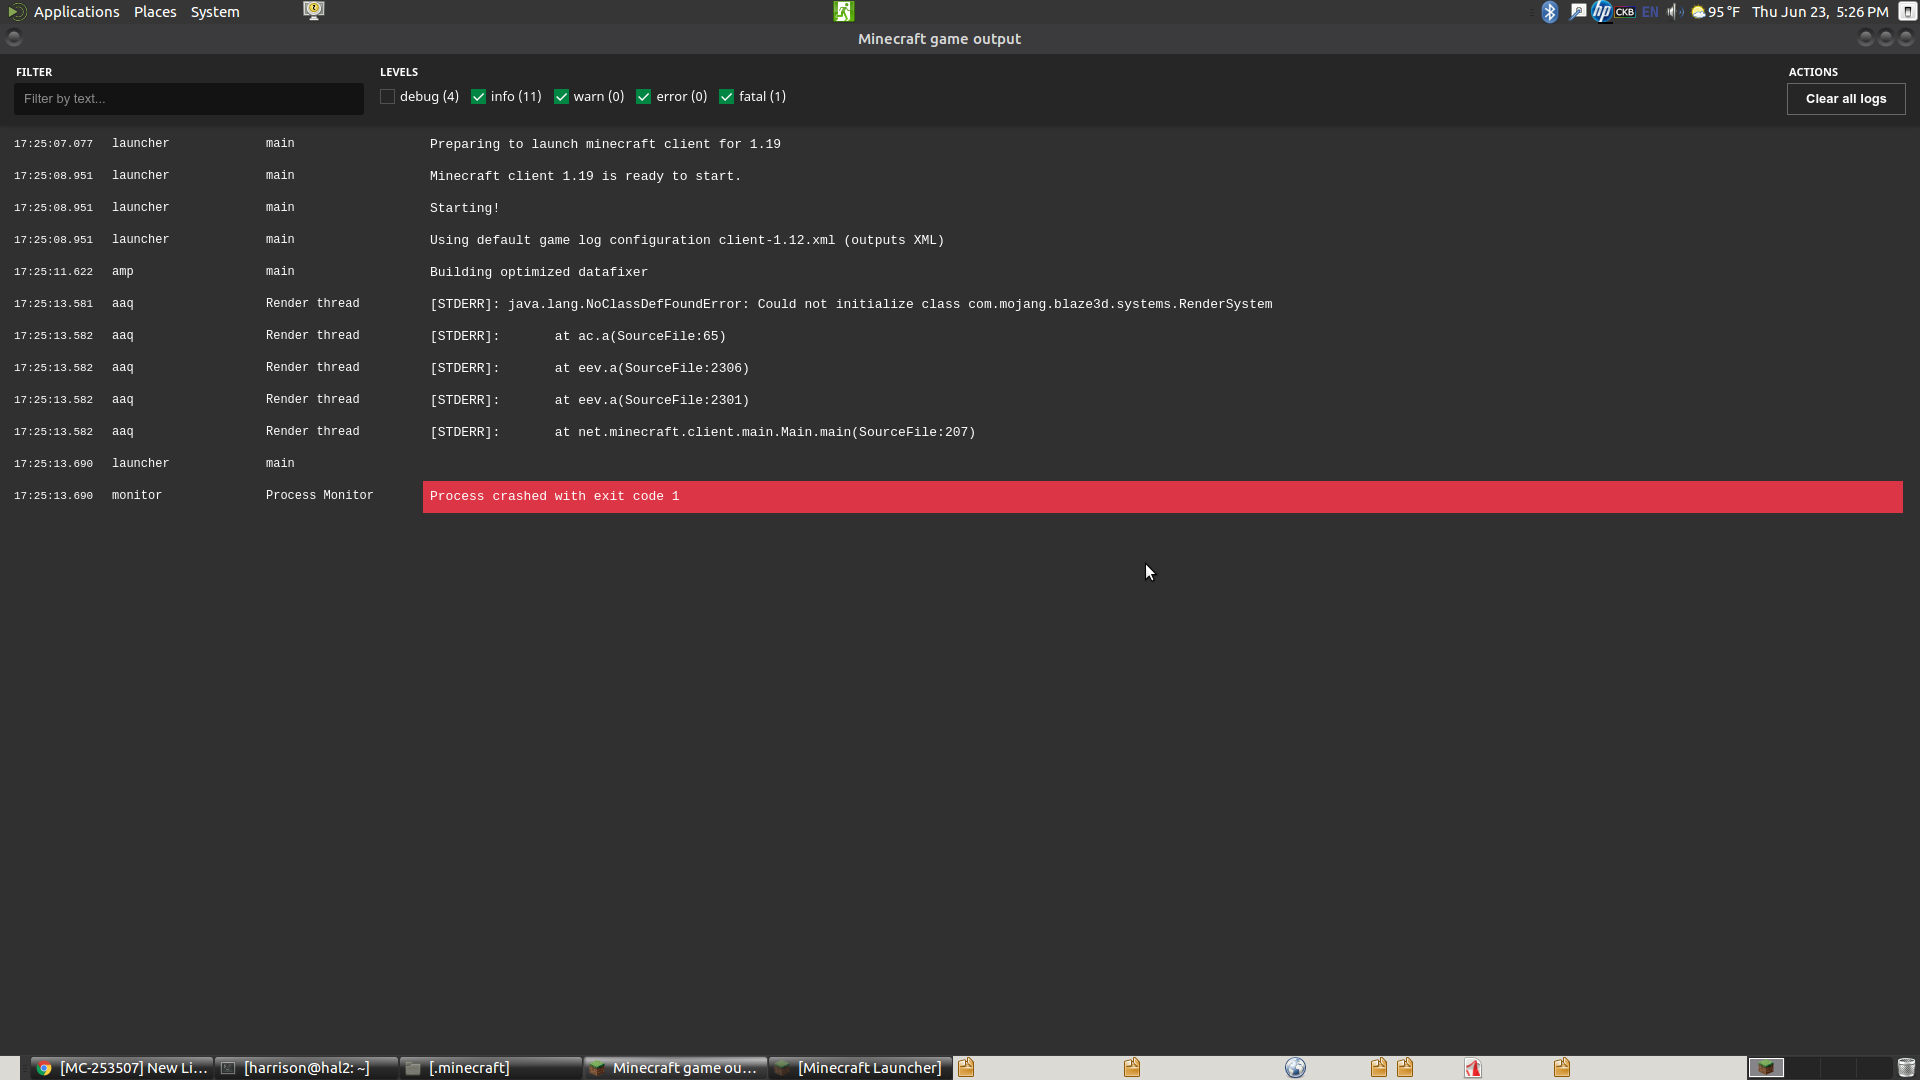Open the System menu
This screenshot has width=1920, height=1080.
[x=215, y=12]
